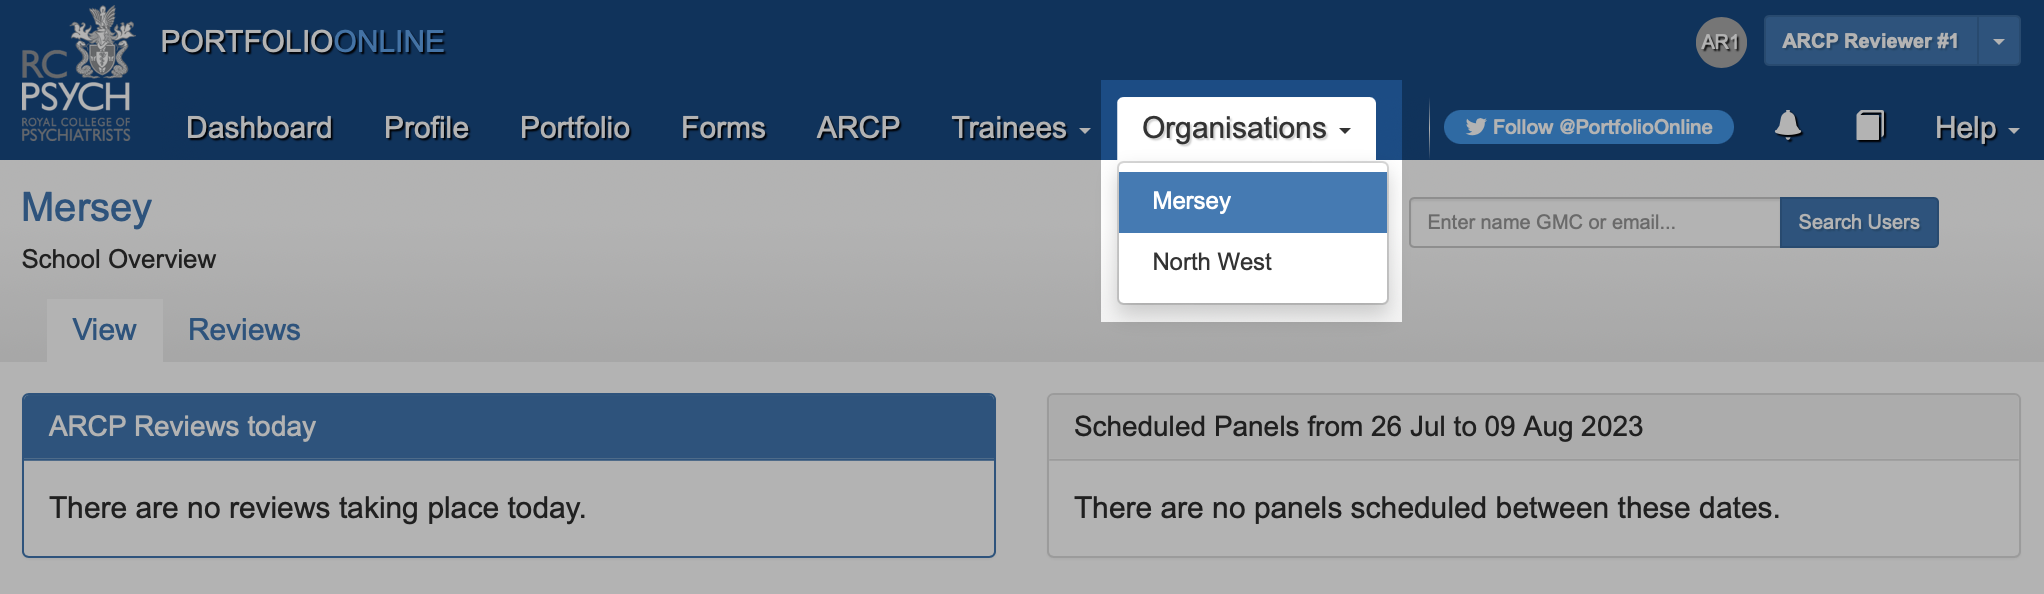Switch to the Reviews tab
Viewport: 2044px width, 594px height.
click(244, 330)
